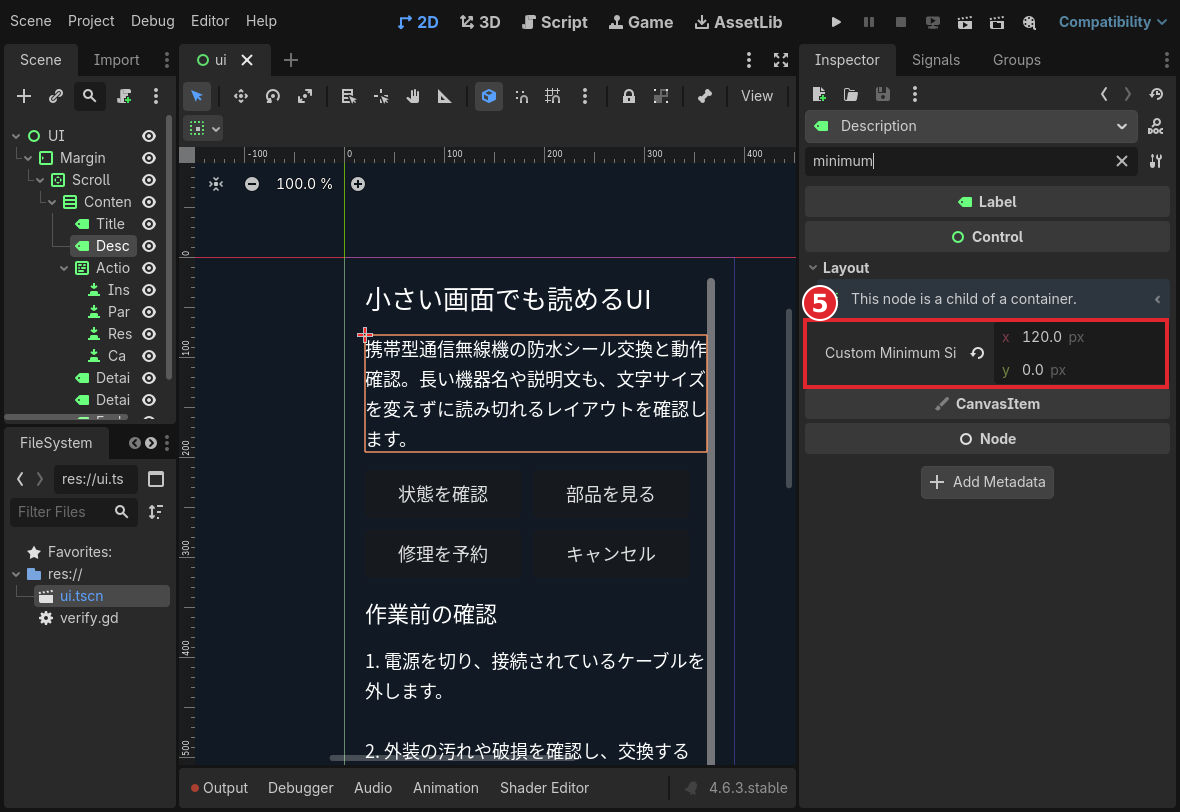The width and height of the screenshot is (1180, 812).
Task: Collapse the UI root node
Action: (16, 136)
